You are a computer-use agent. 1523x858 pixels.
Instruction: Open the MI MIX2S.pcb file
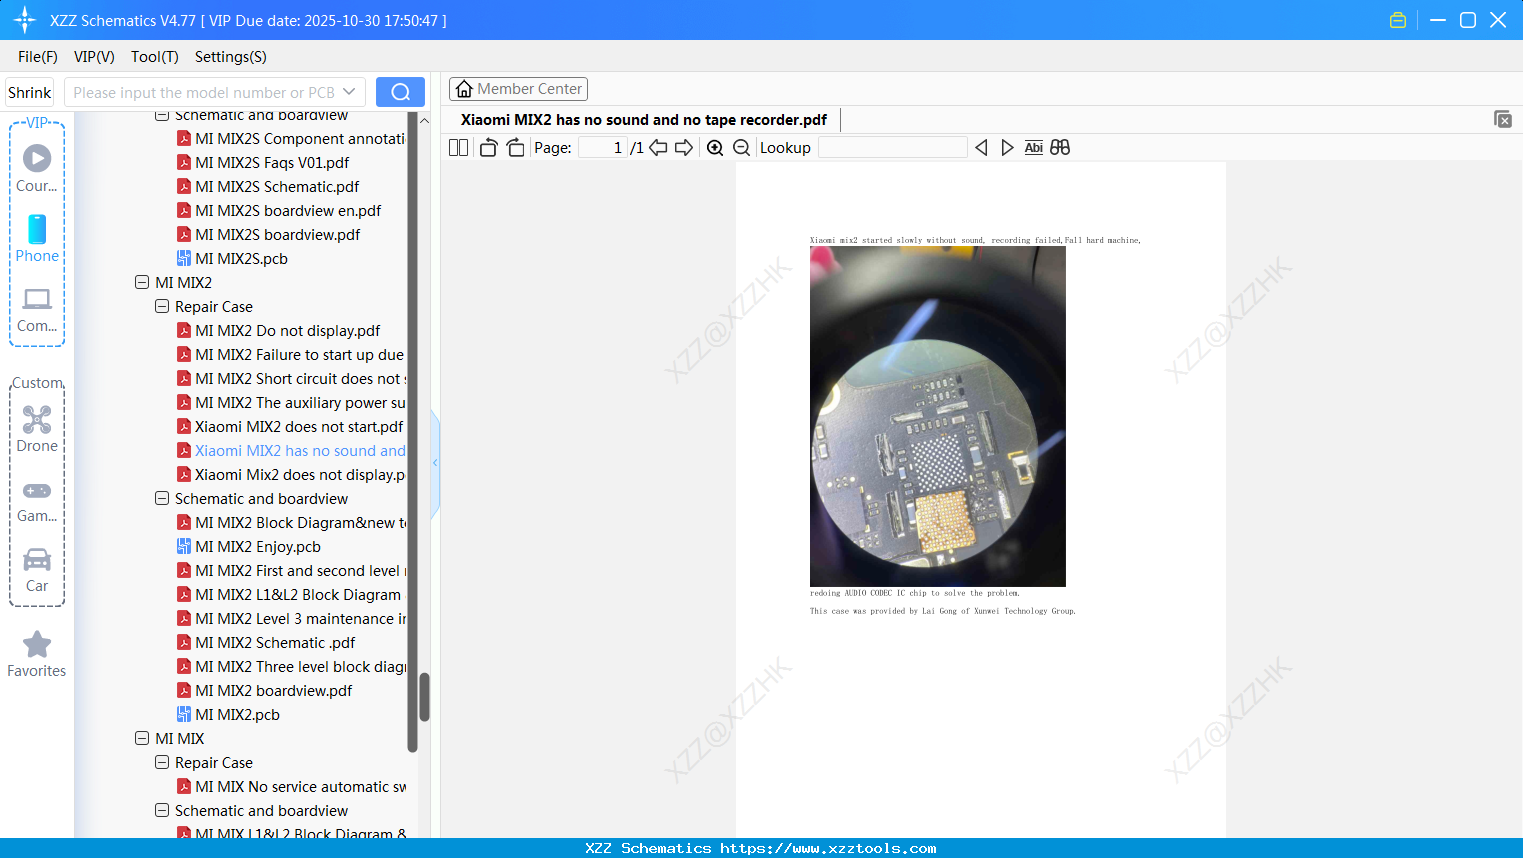pos(241,259)
